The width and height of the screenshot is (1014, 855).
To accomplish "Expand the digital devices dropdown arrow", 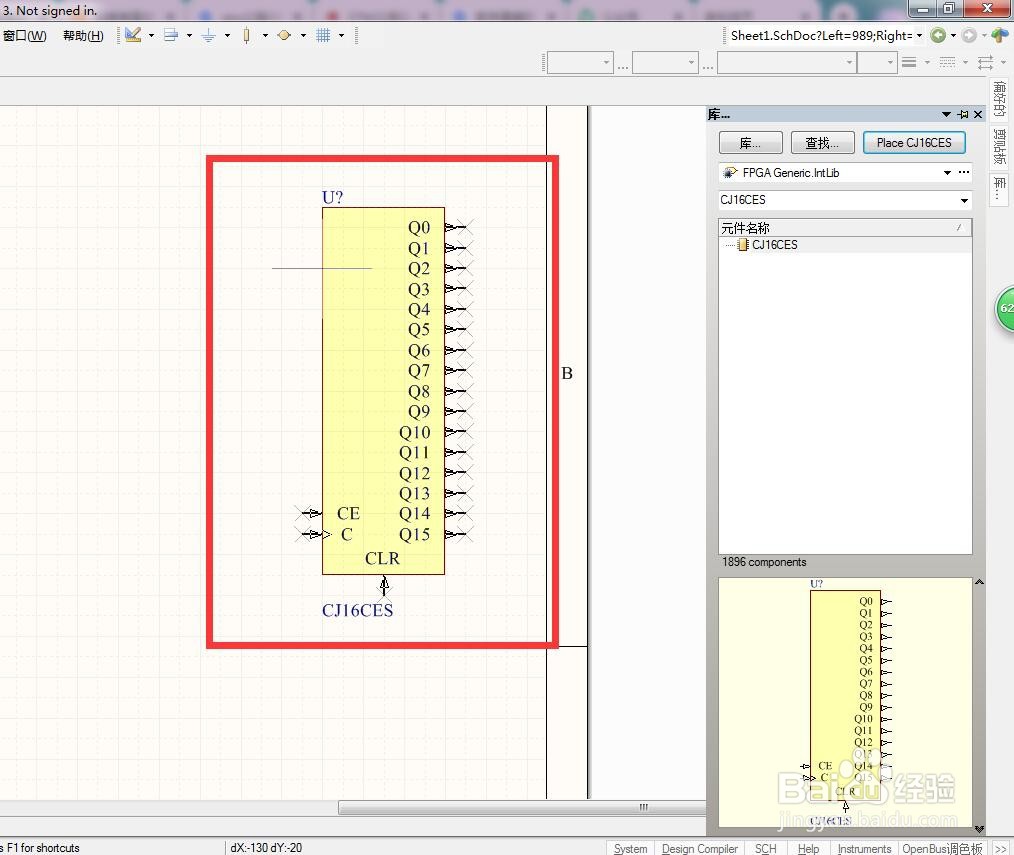I will [x=265, y=36].
